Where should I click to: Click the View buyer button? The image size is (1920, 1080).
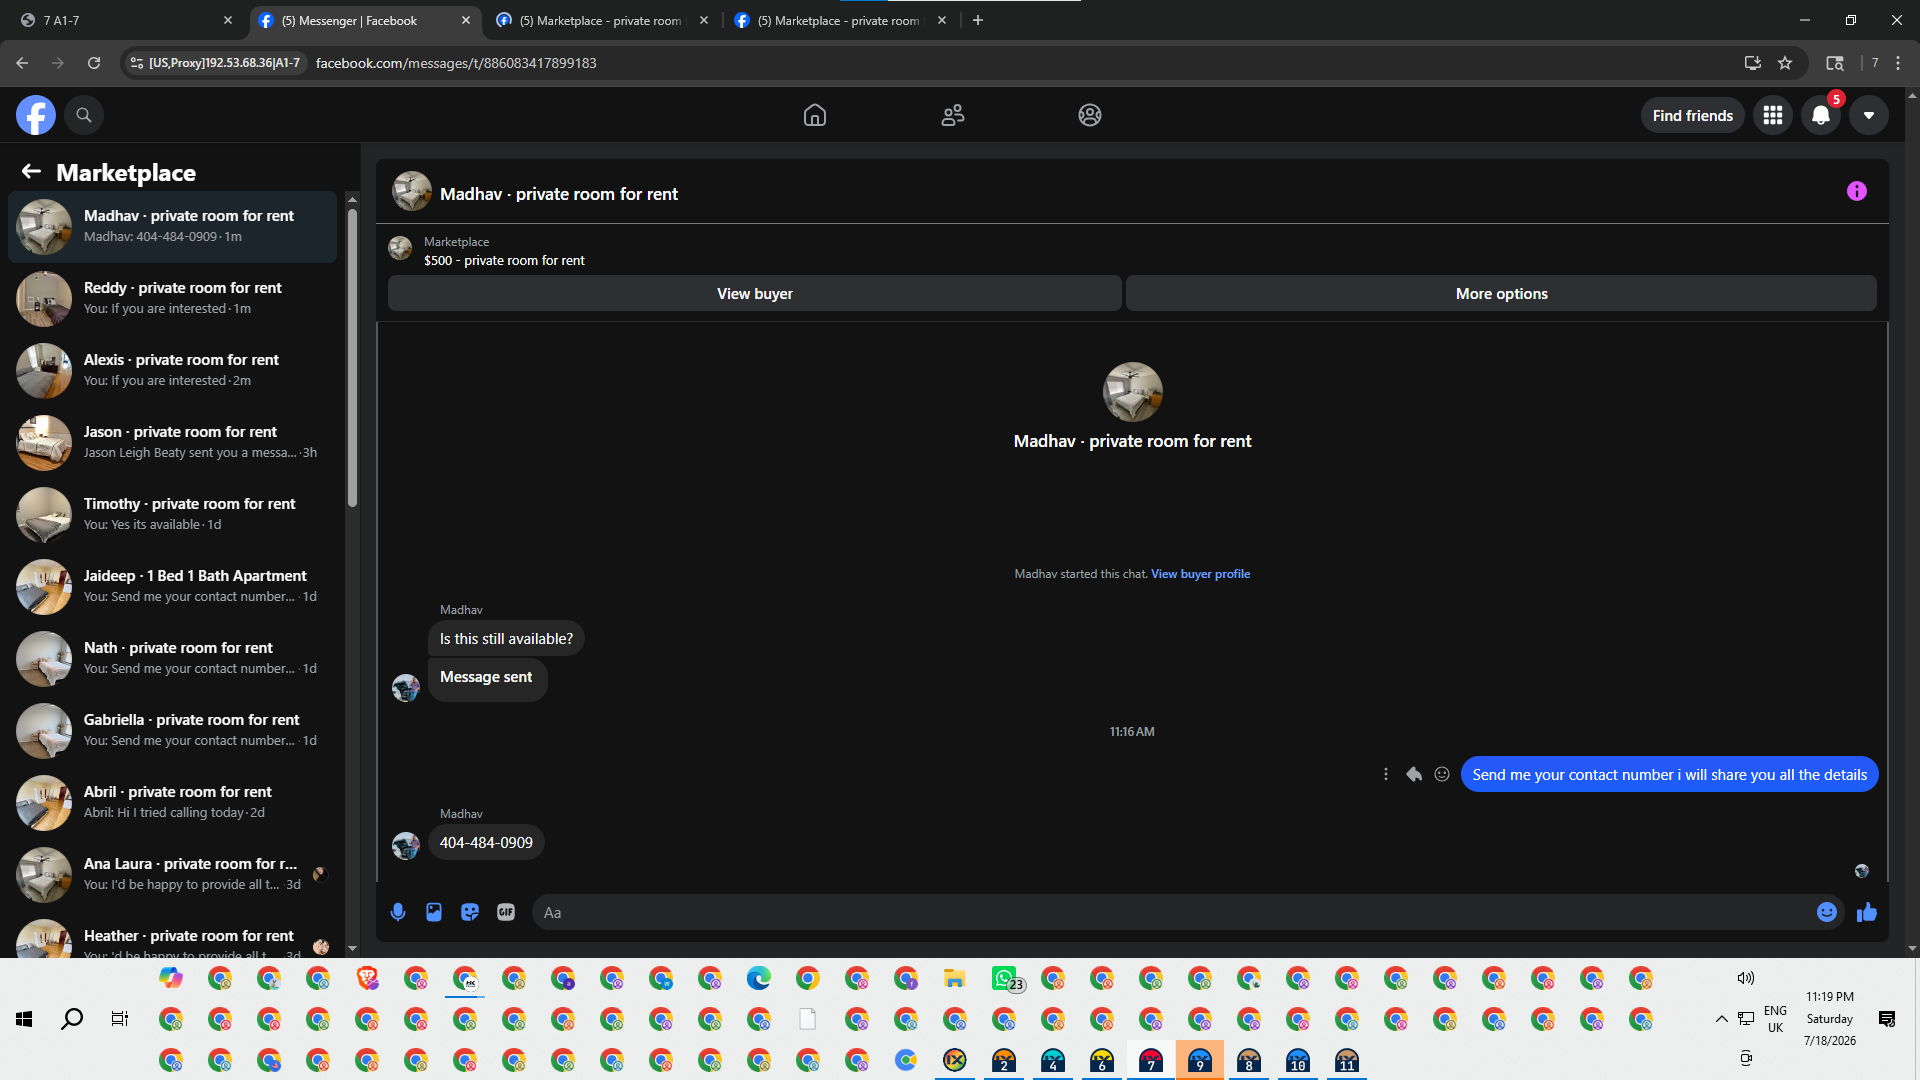click(x=755, y=294)
